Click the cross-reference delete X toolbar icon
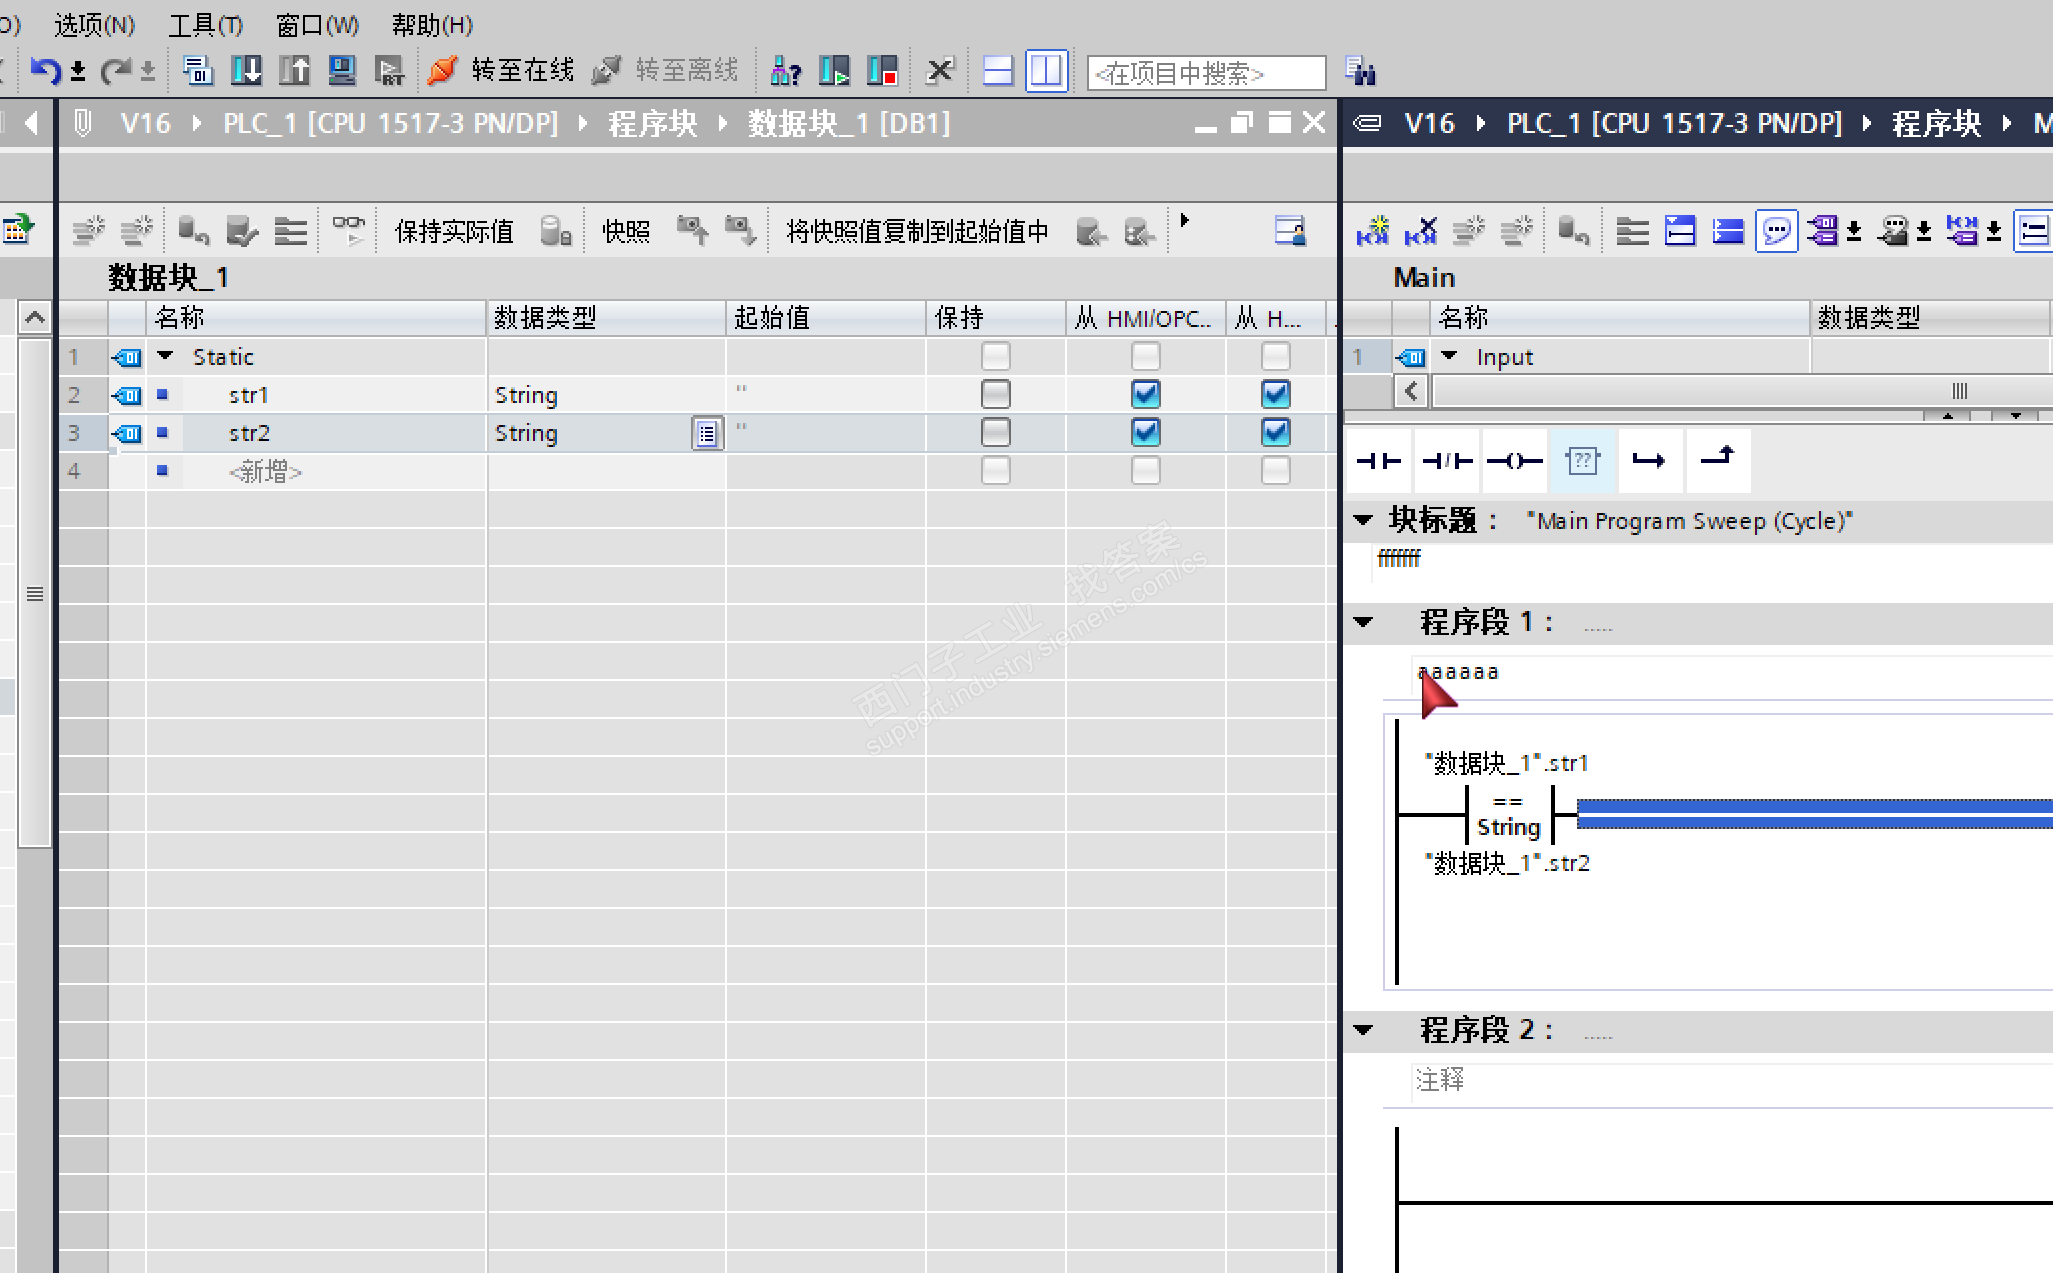Viewport: 2053px width, 1273px height. pos(939,71)
